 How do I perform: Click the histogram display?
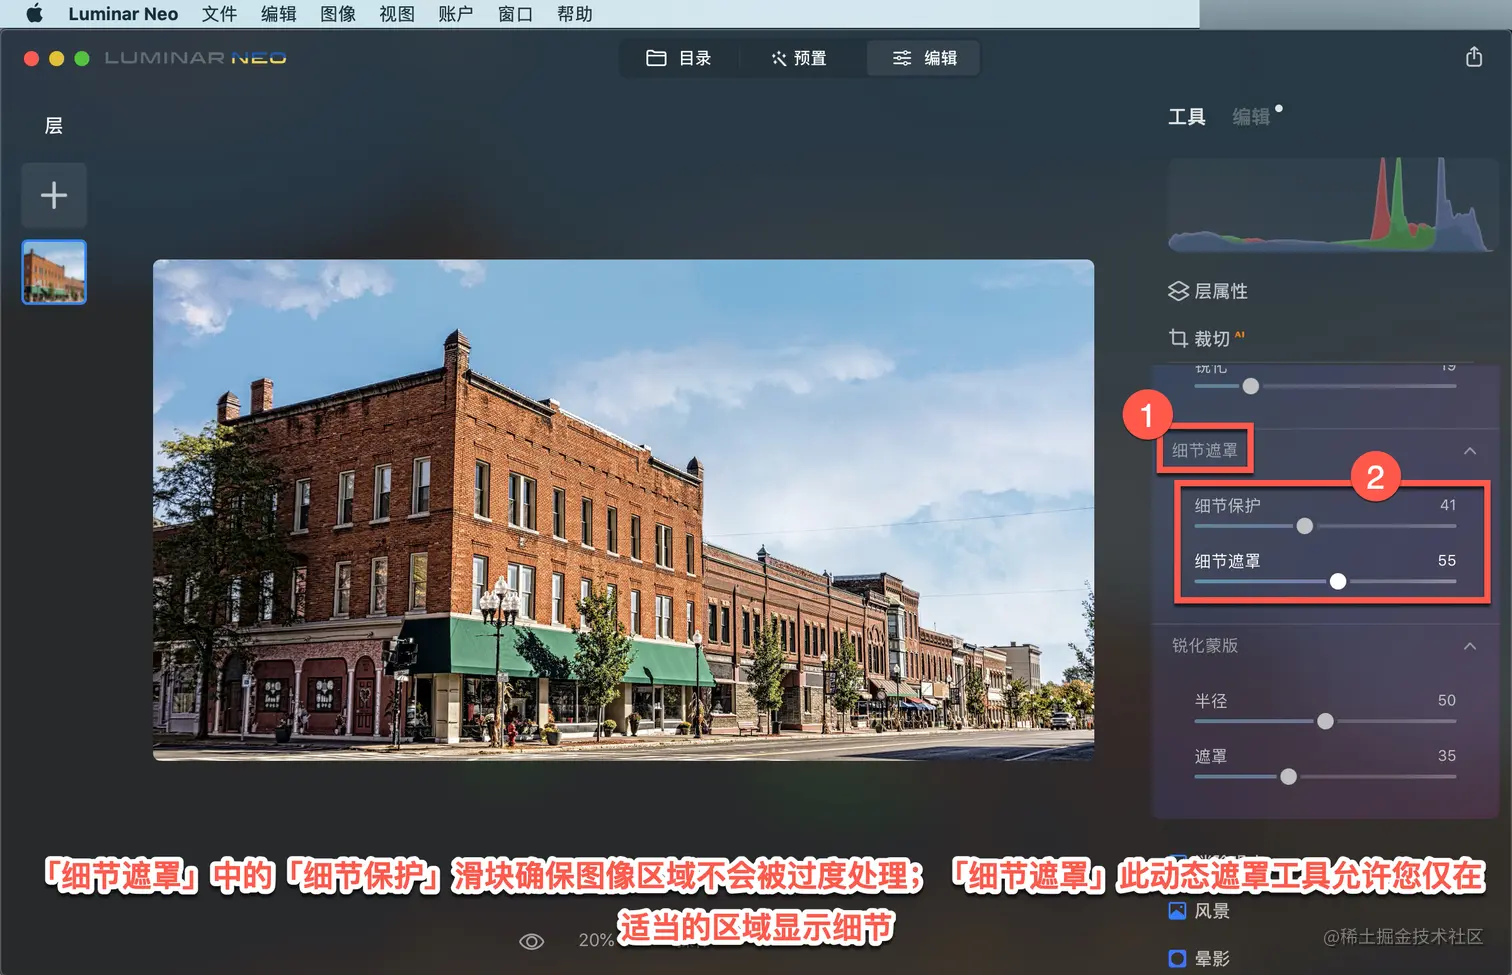pyautogui.click(x=1331, y=205)
